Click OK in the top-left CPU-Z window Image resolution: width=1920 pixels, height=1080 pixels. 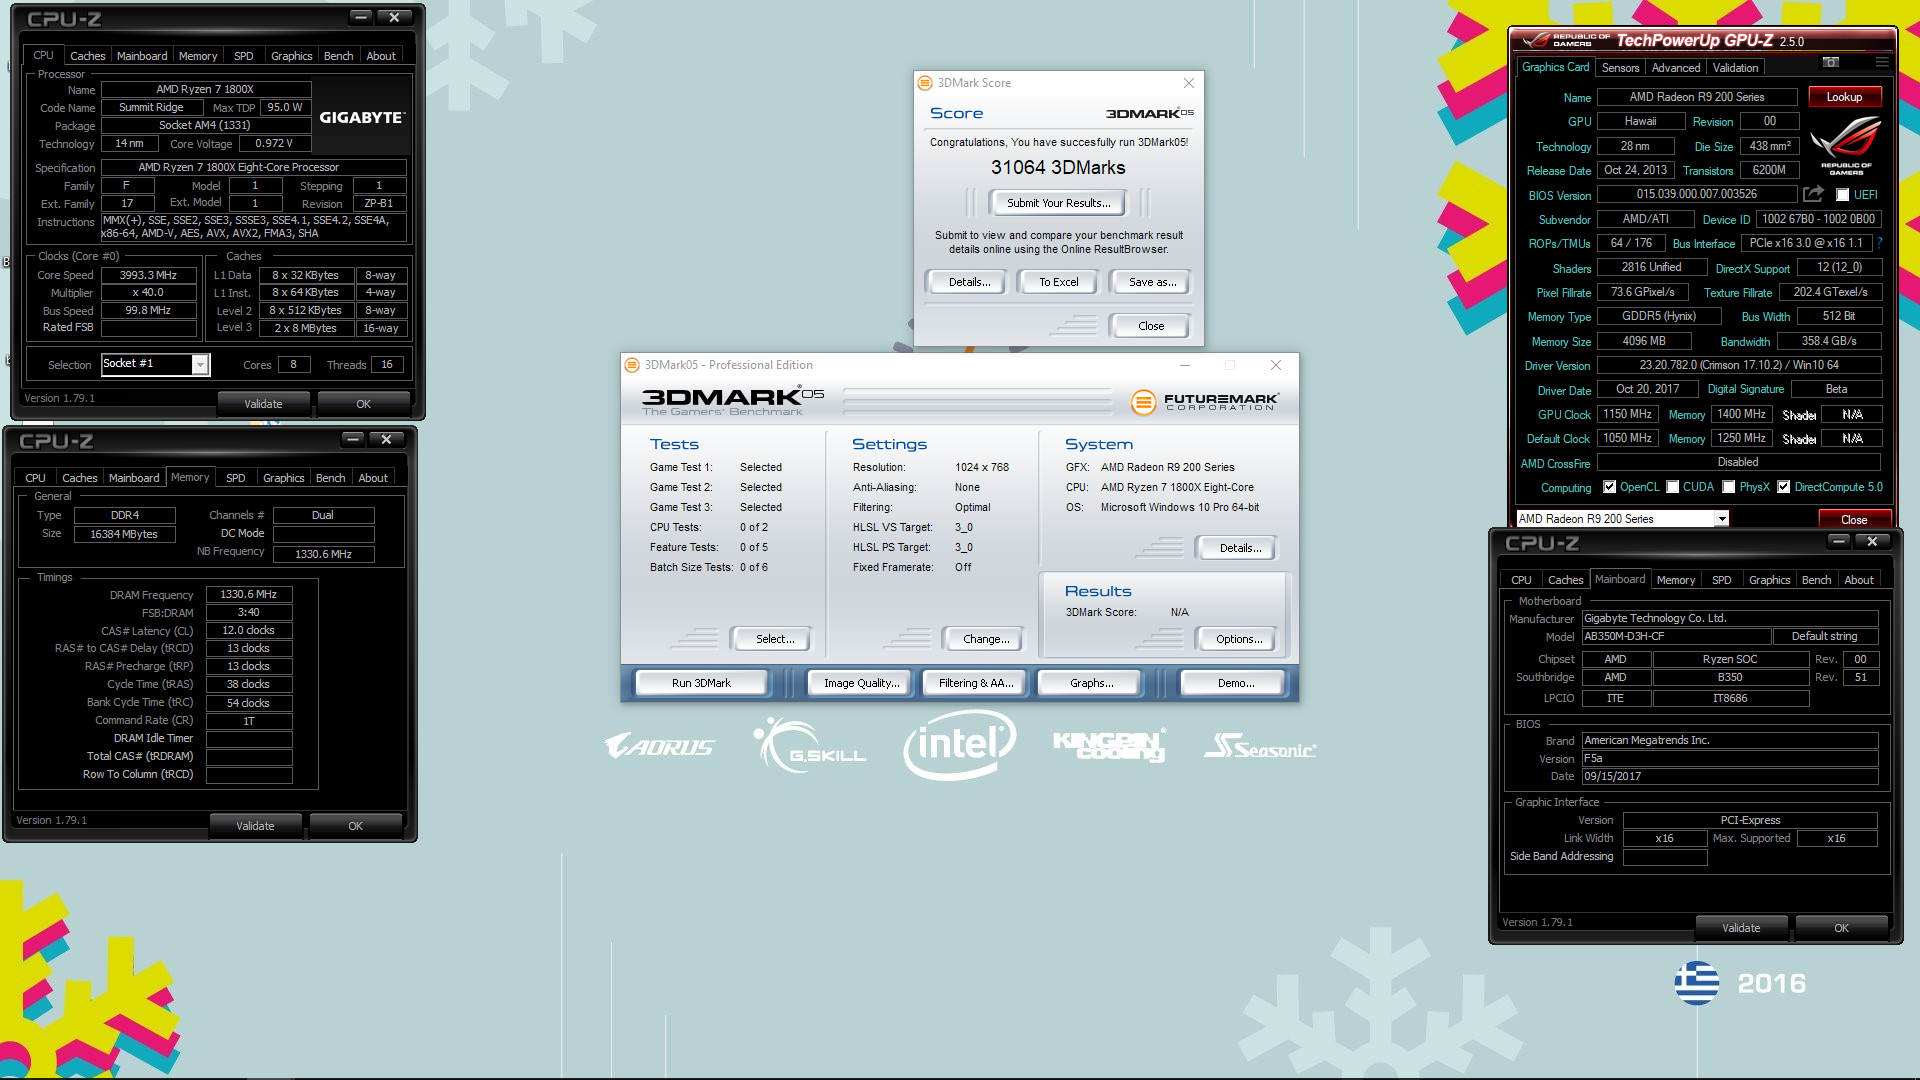(x=363, y=404)
